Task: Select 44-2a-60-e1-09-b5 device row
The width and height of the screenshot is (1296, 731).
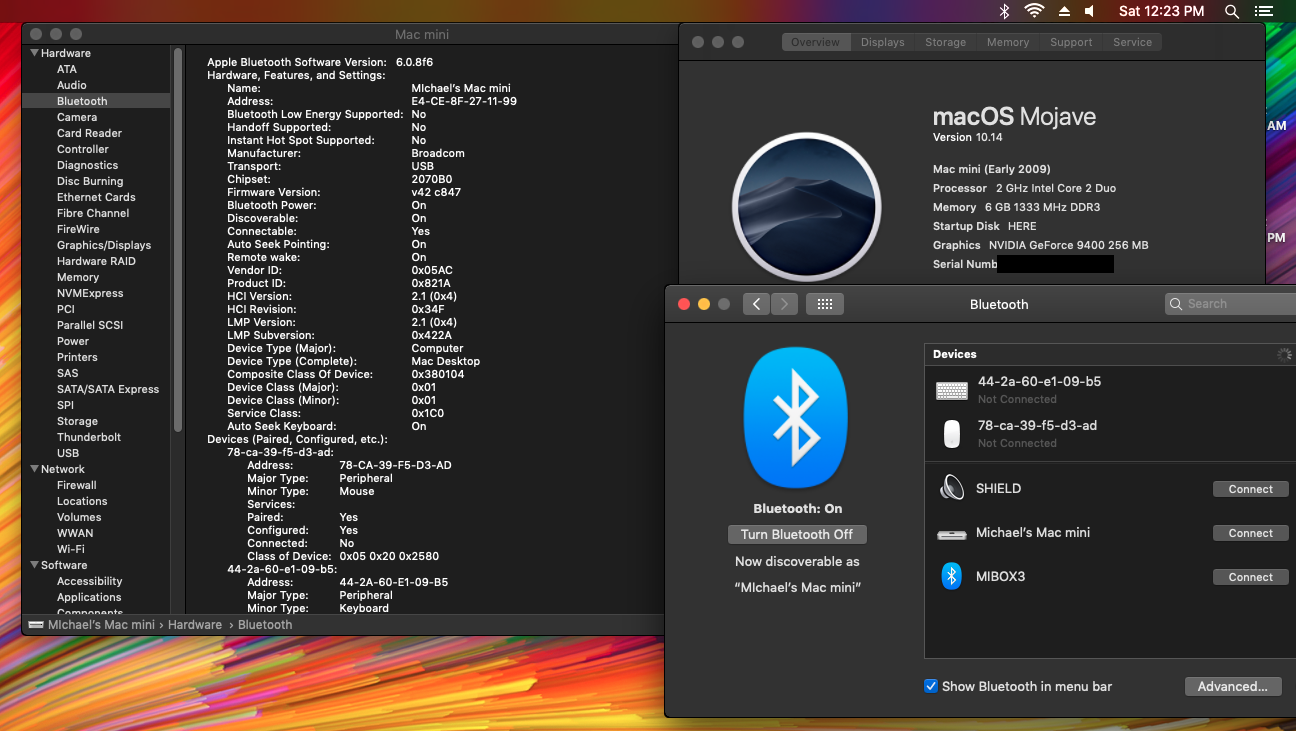Action: (1108, 390)
